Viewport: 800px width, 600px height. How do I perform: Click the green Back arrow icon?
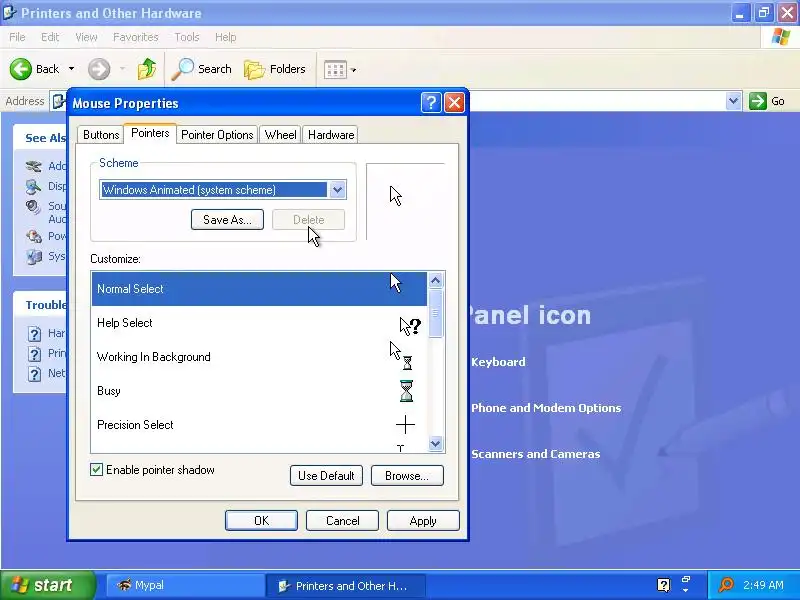[21, 69]
